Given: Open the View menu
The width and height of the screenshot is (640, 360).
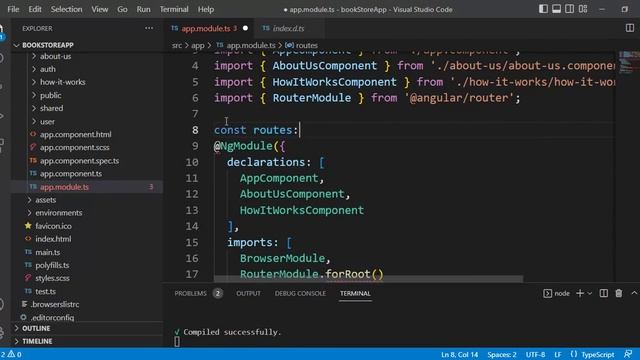Looking at the screenshot, I should (x=100, y=9).
